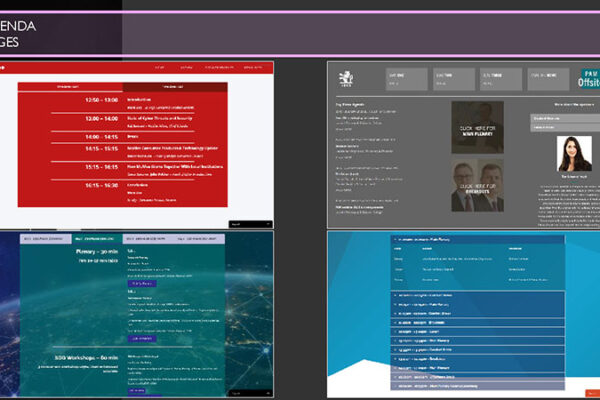Click the female speaker portrait photo
Viewport: 600px width, 400px height.
coord(573,156)
